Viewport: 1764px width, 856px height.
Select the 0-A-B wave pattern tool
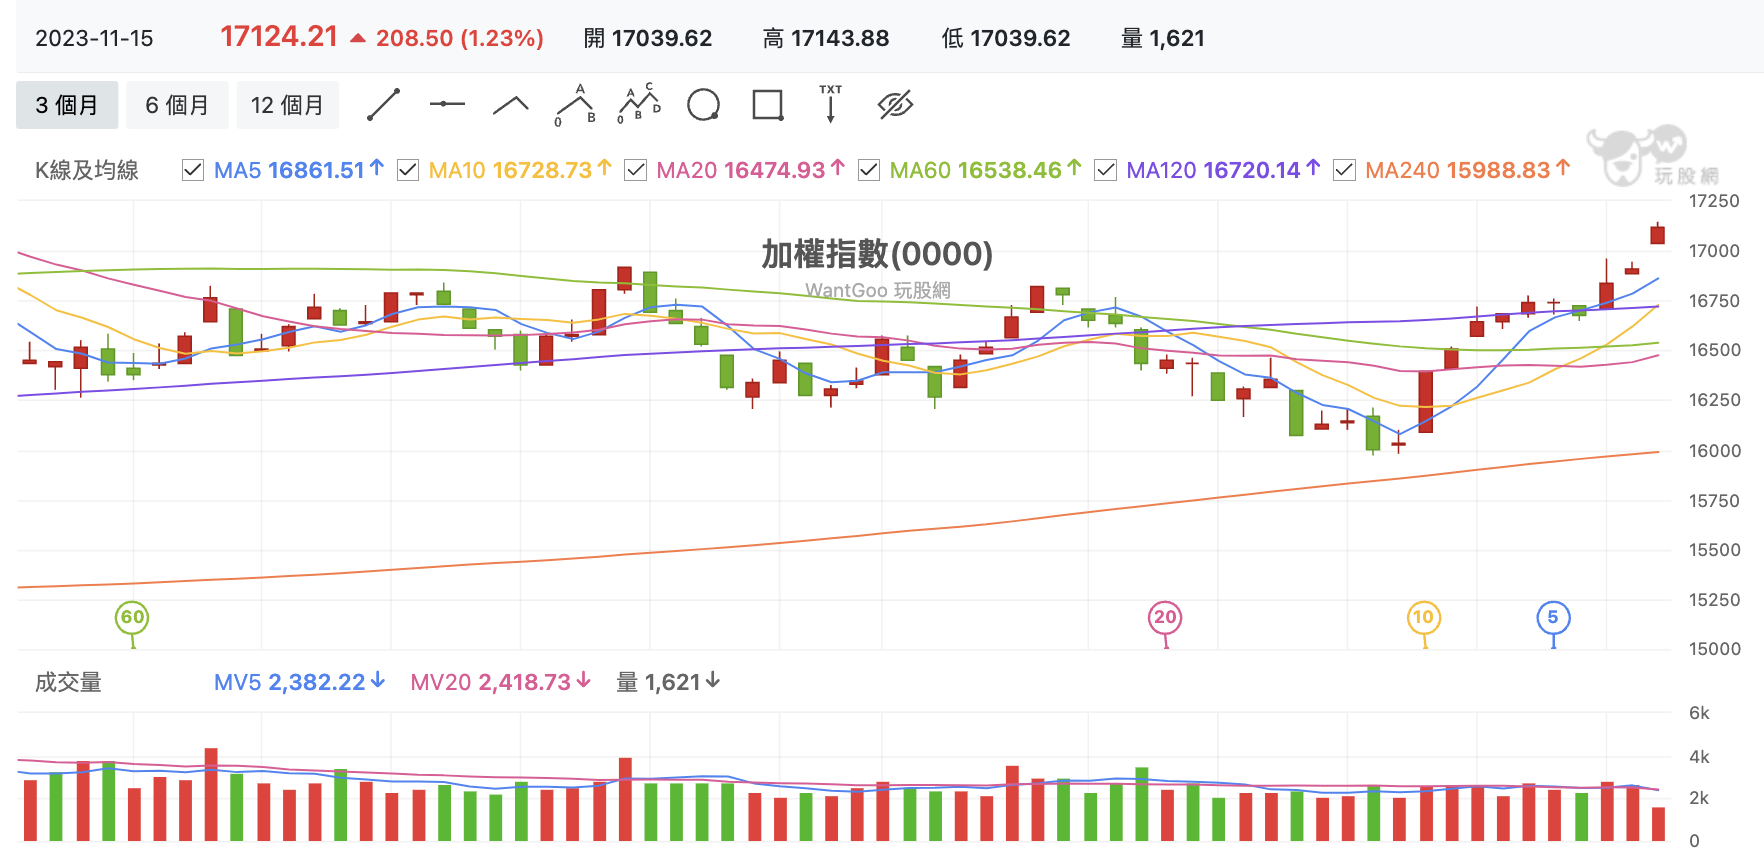[x=576, y=105]
